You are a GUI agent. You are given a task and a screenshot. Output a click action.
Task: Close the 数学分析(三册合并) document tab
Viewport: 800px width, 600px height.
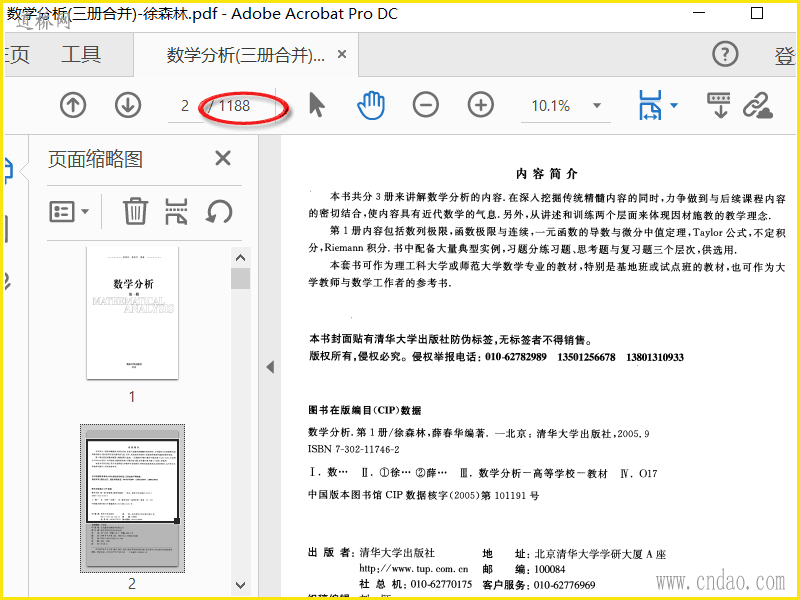point(342,54)
